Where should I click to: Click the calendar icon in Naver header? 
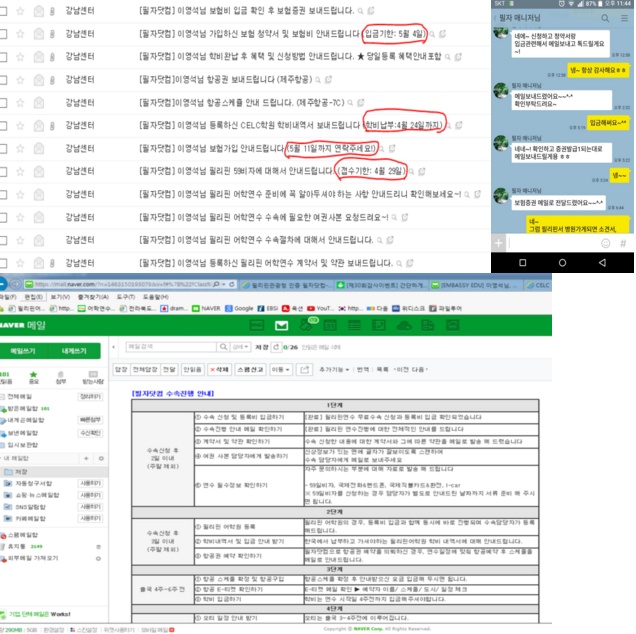(x=330, y=326)
